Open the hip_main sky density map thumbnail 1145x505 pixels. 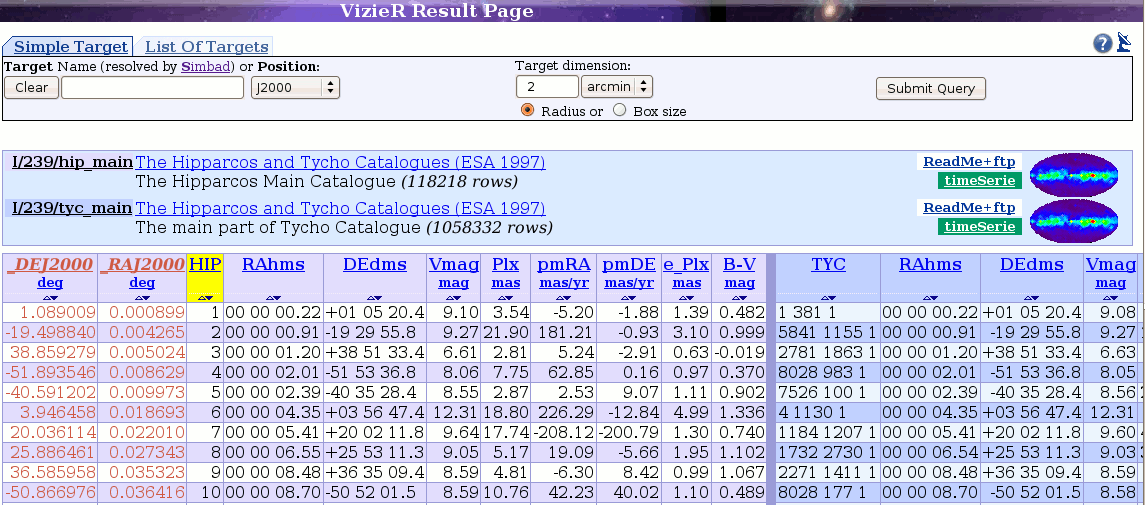click(1073, 174)
